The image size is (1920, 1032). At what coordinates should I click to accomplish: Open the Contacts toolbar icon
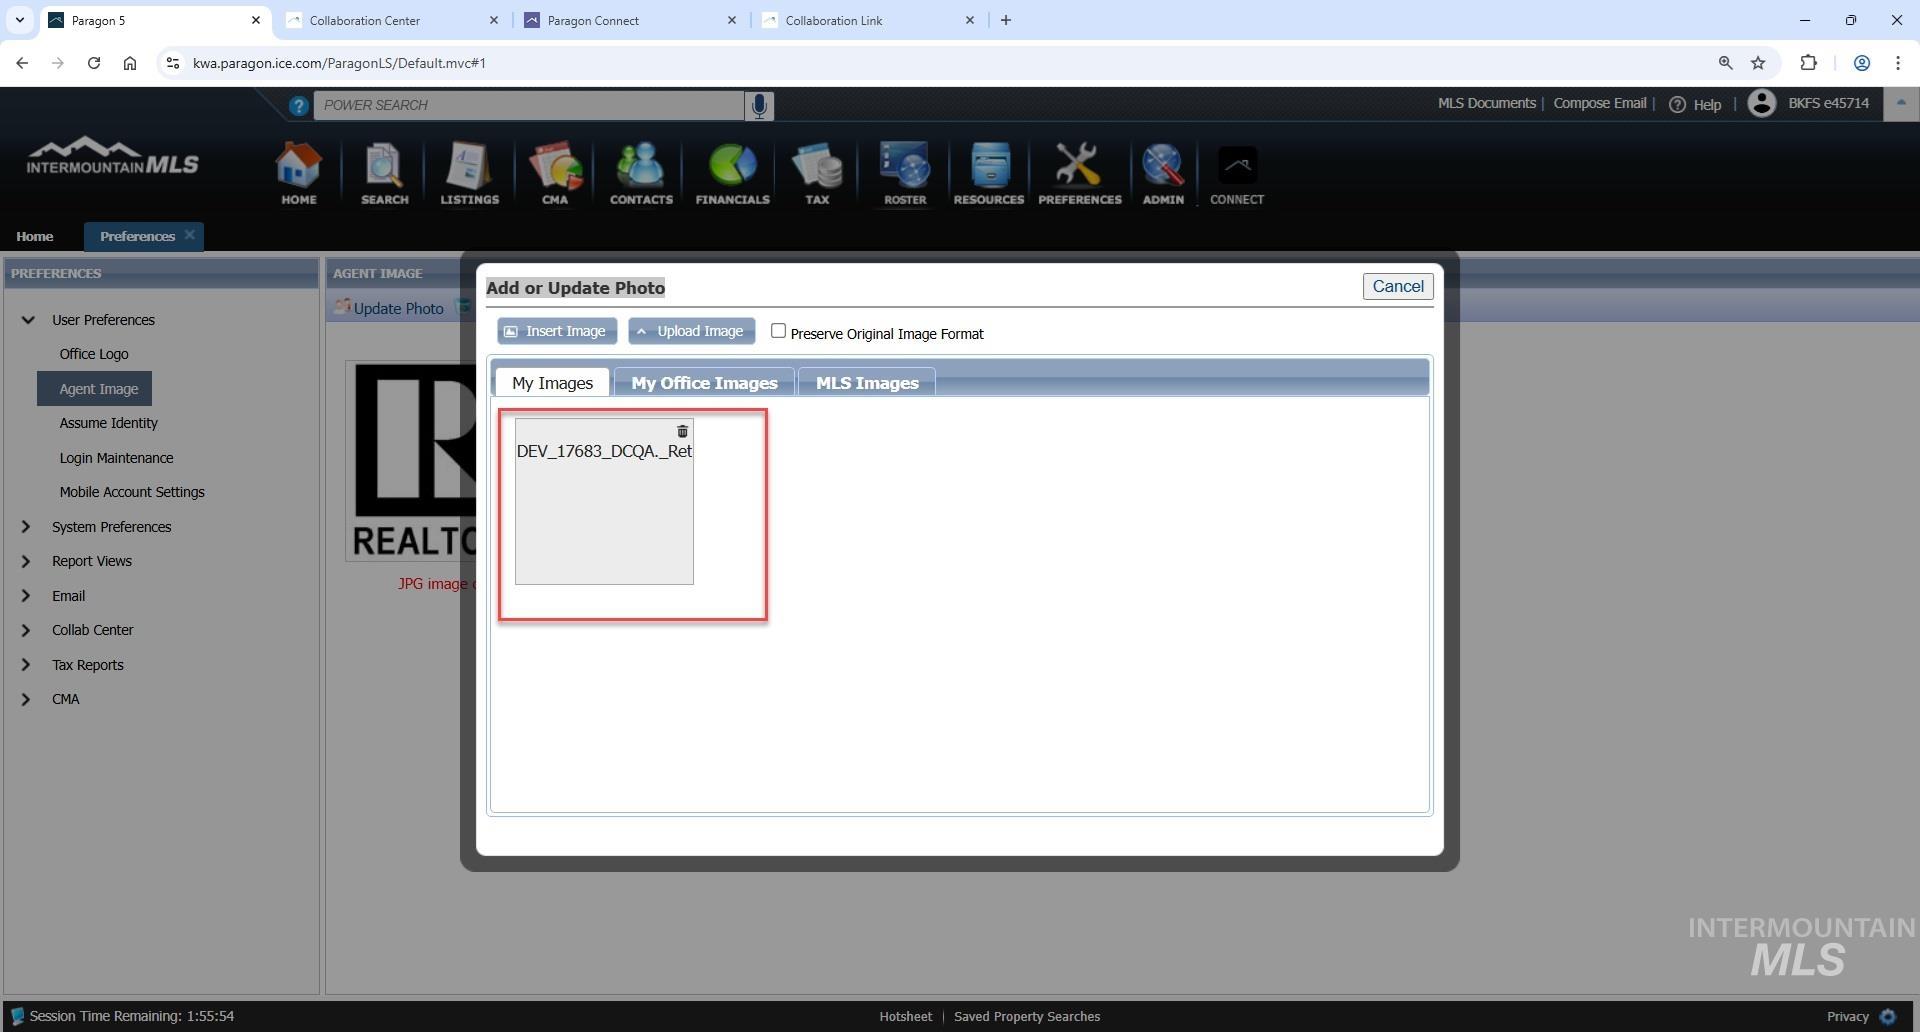(x=641, y=174)
